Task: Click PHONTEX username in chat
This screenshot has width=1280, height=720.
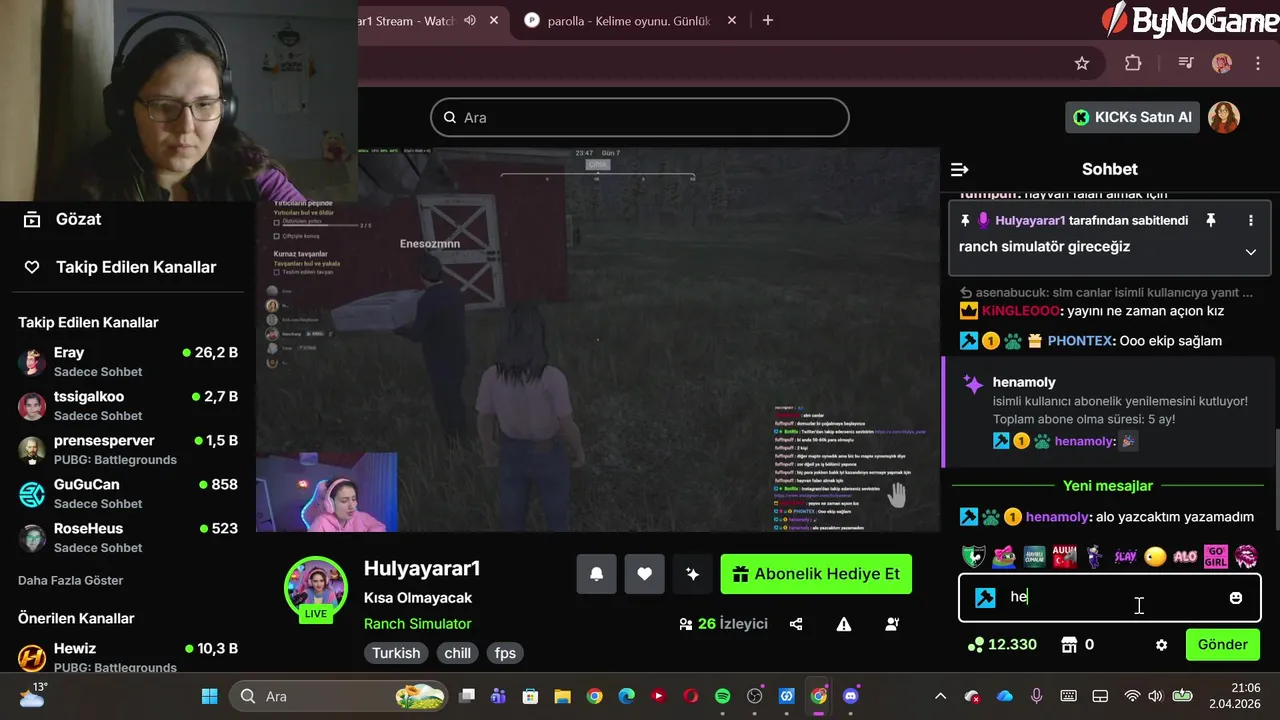Action: [1080, 341]
